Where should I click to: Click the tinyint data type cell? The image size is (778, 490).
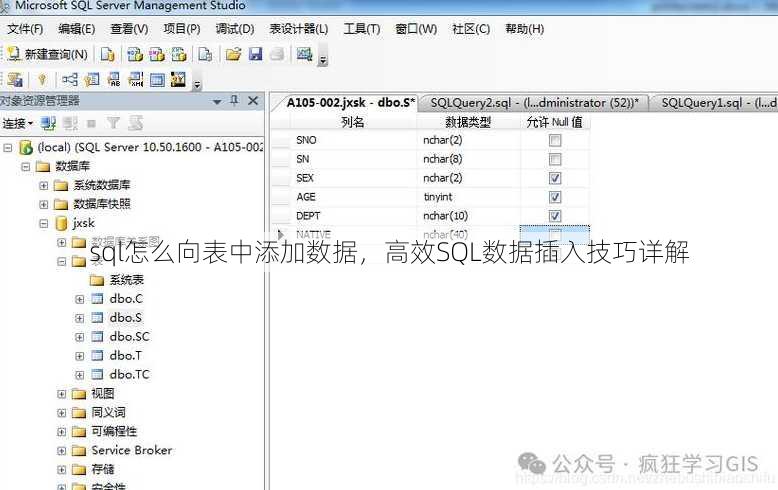pyautogui.click(x=469, y=197)
